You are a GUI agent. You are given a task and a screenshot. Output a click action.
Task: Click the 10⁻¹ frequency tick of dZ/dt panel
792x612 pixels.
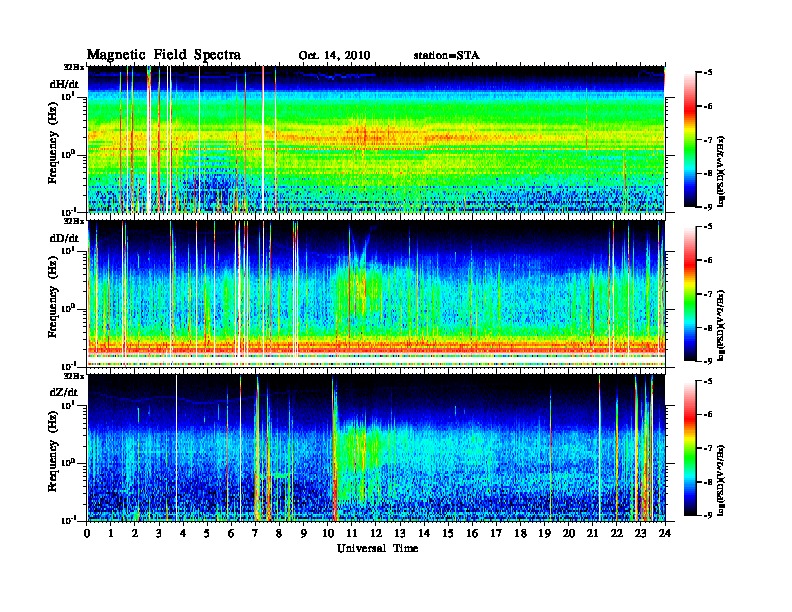pyautogui.click(x=68, y=520)
